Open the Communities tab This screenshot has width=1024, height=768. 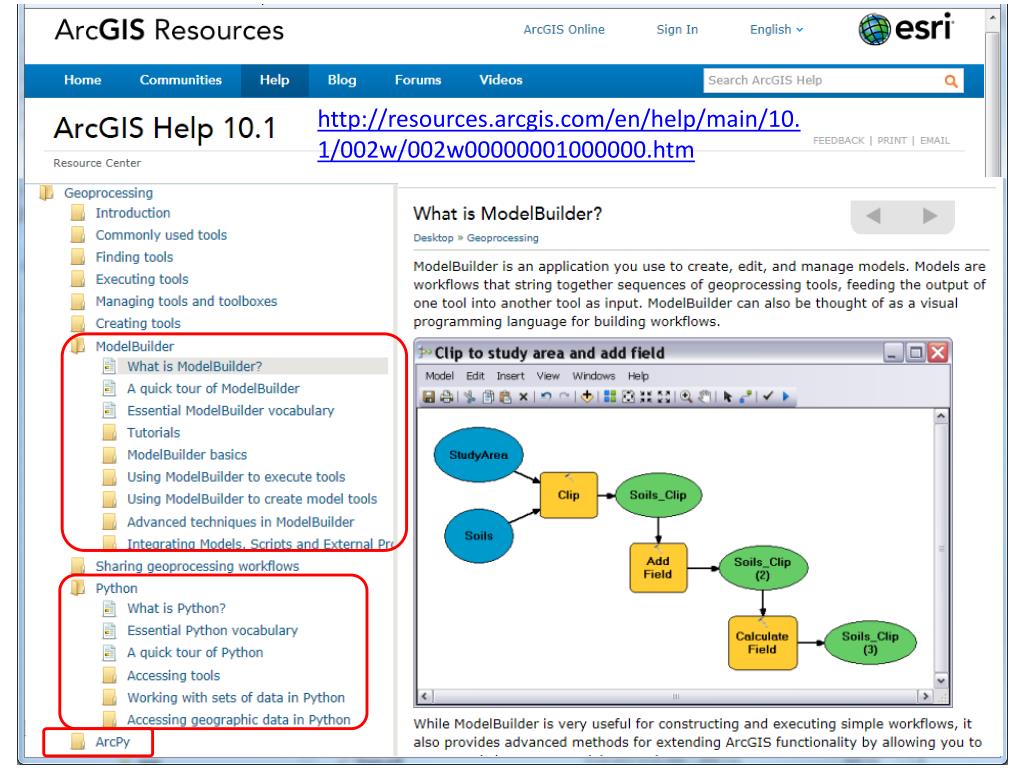[x=181, y=80]
